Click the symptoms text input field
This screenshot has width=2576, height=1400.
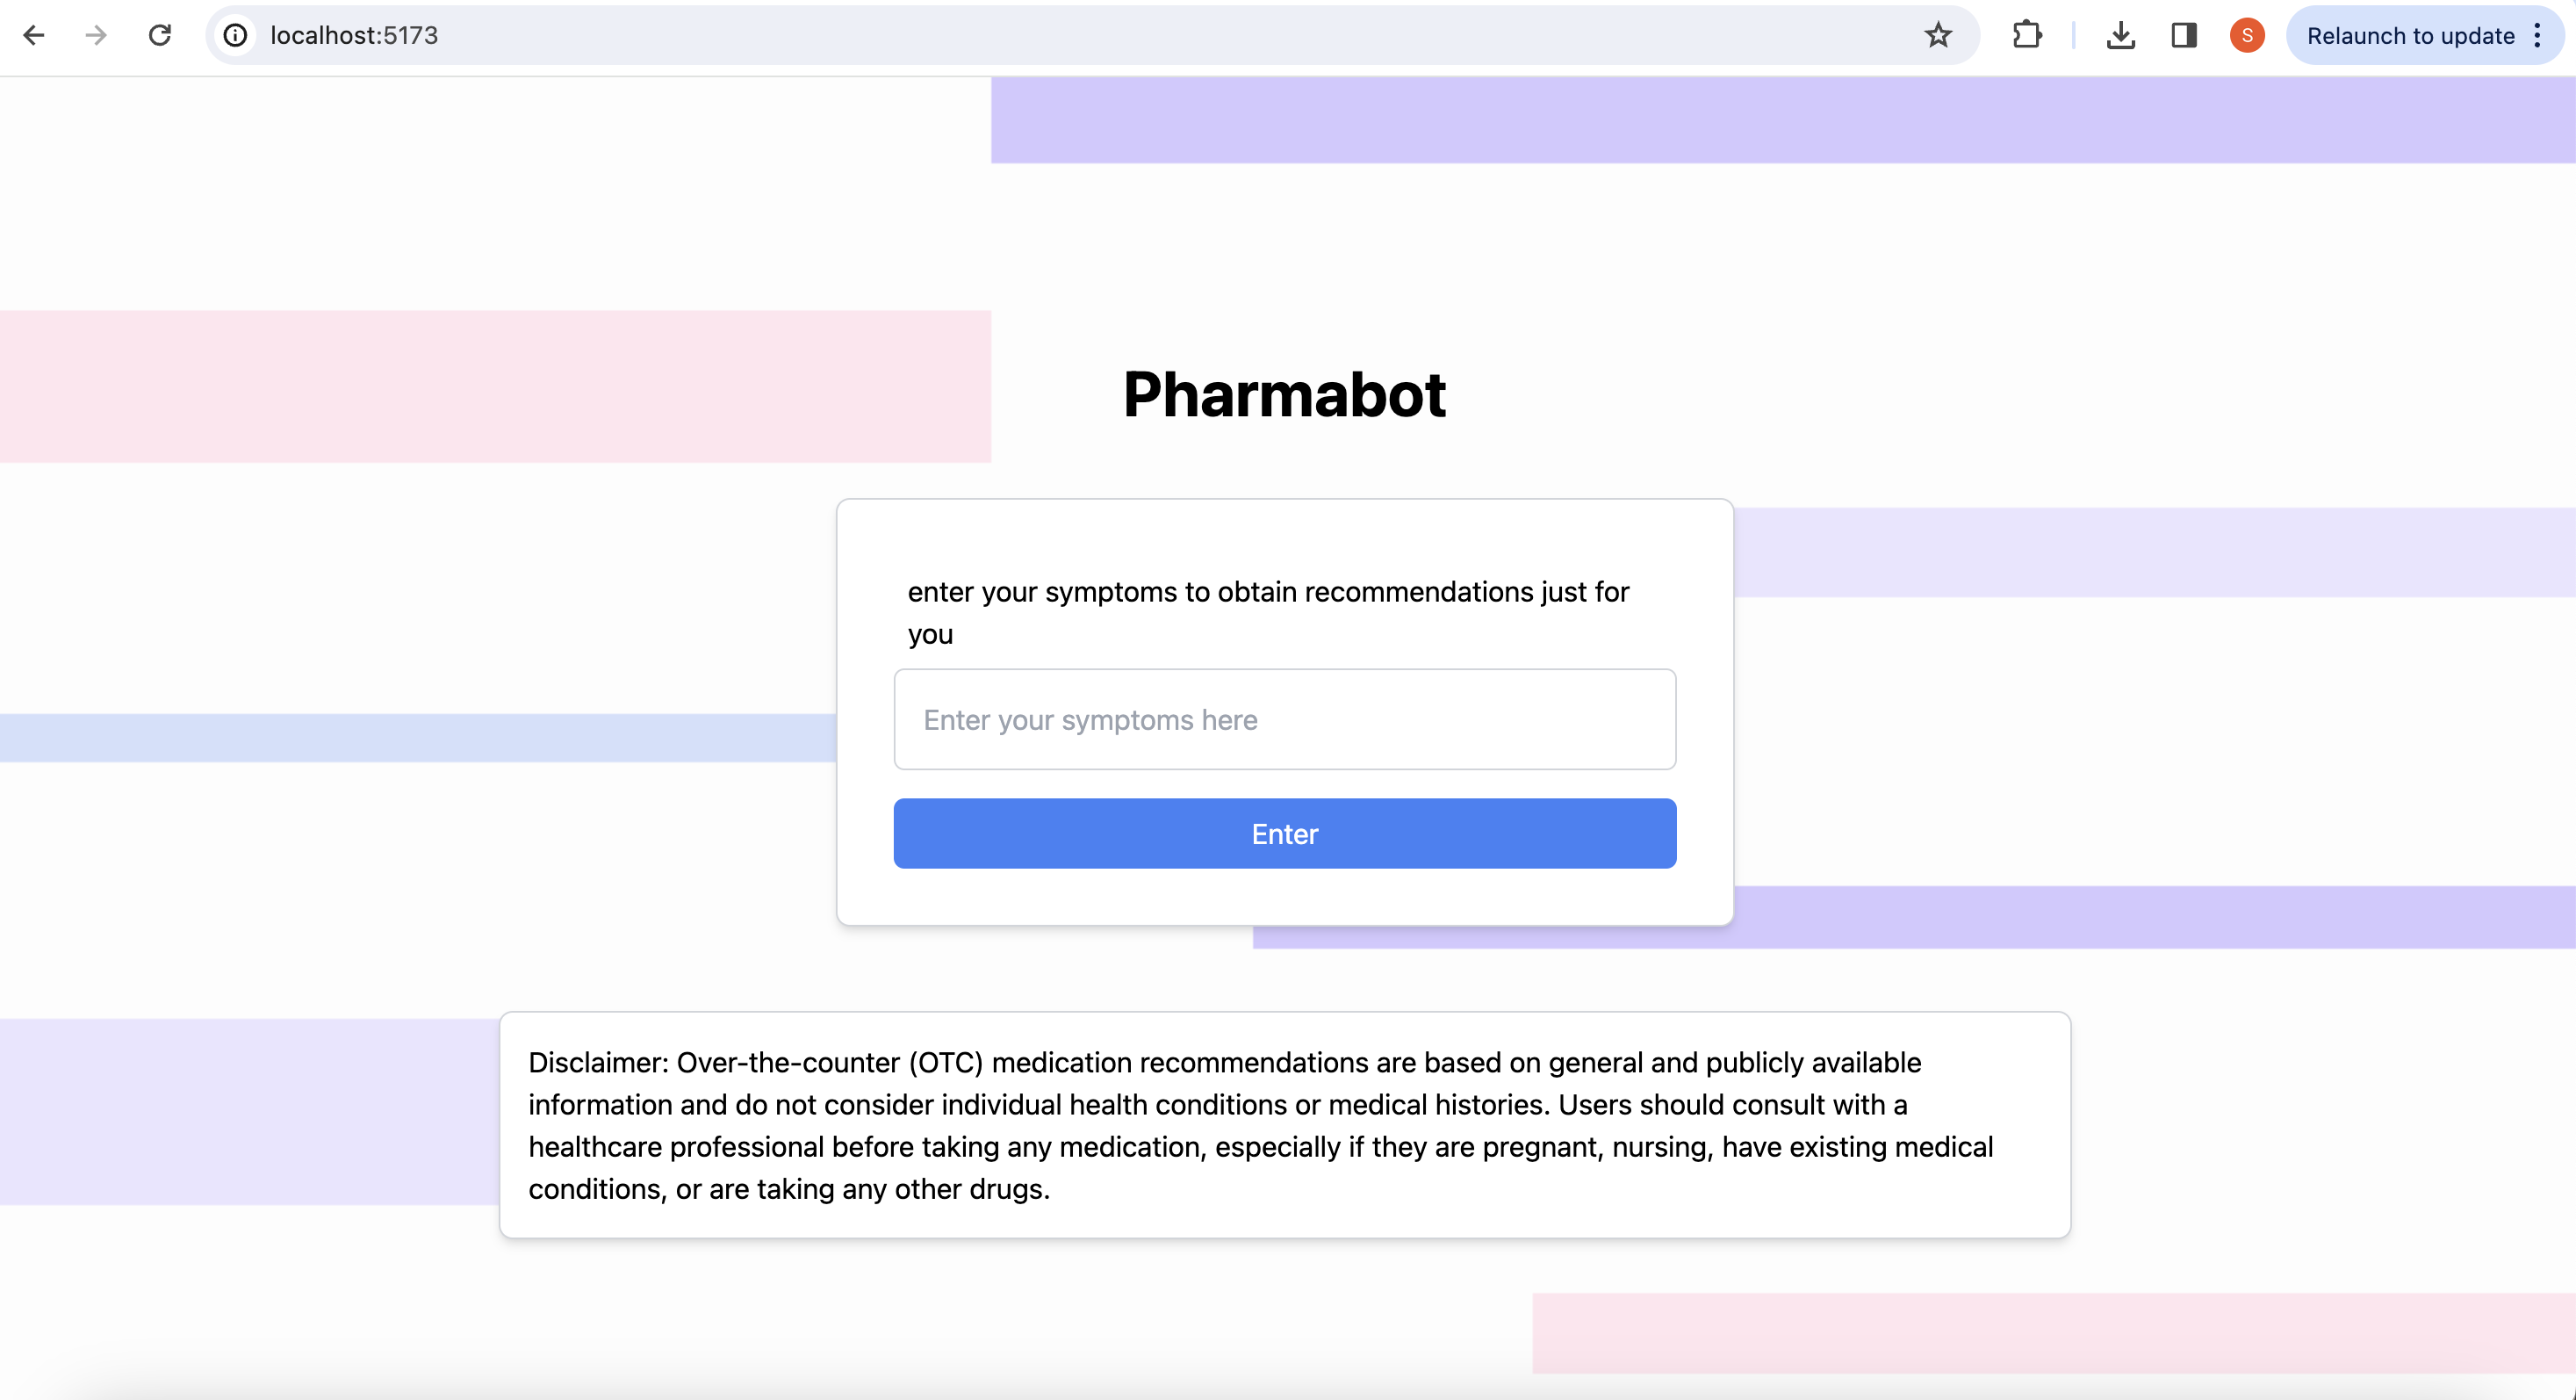pyautogui.click(x=1284, y=719)
